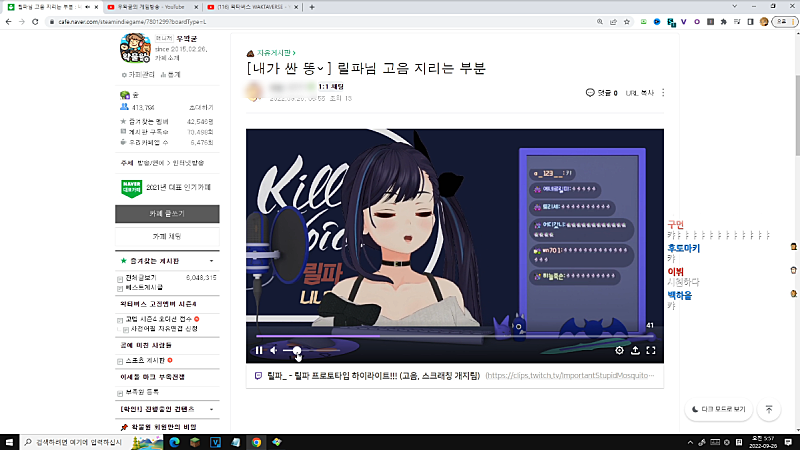800x450 pixels.
Task: Open the cafe chat button
Action: point(167,237)
